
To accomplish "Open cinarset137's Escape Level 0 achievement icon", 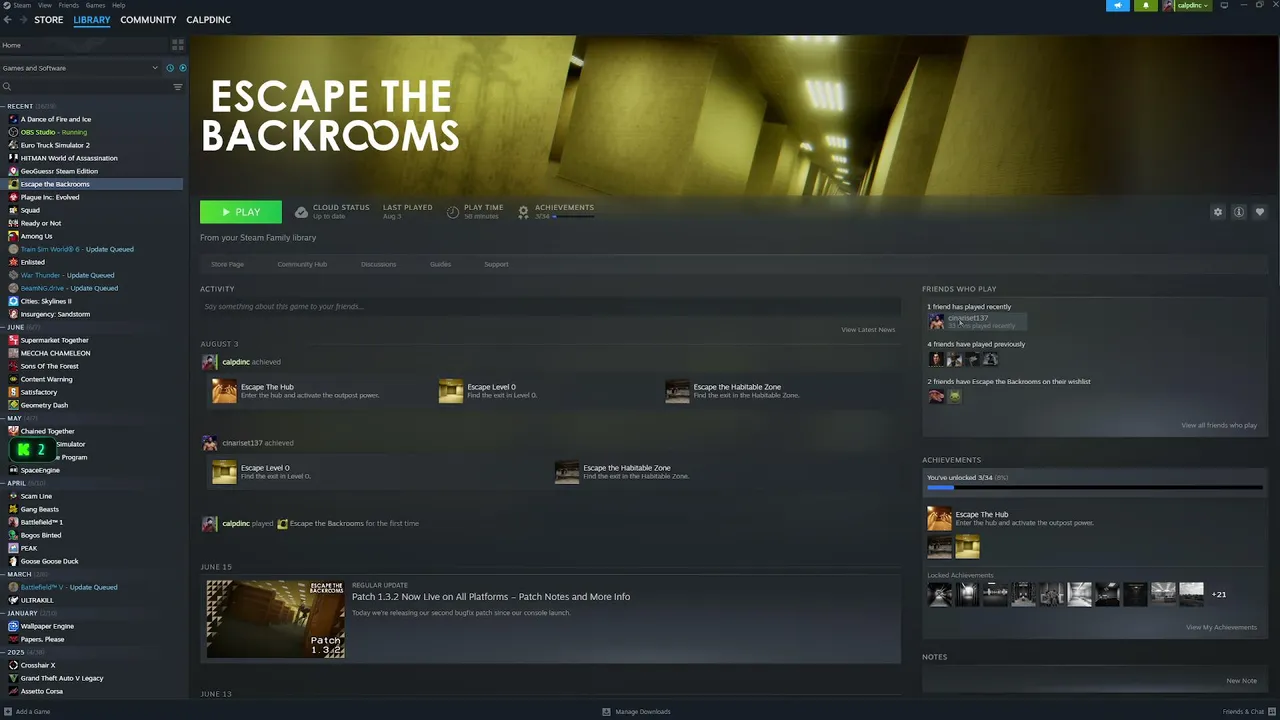I will click(224, 472).
